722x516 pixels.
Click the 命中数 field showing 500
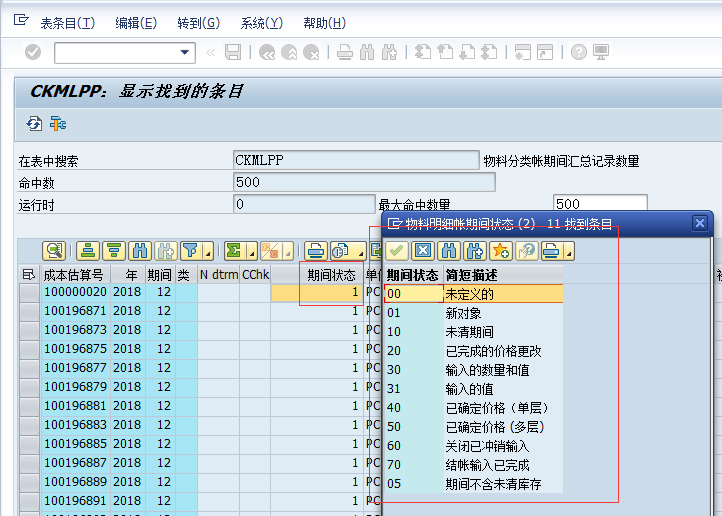click(364, 182)
